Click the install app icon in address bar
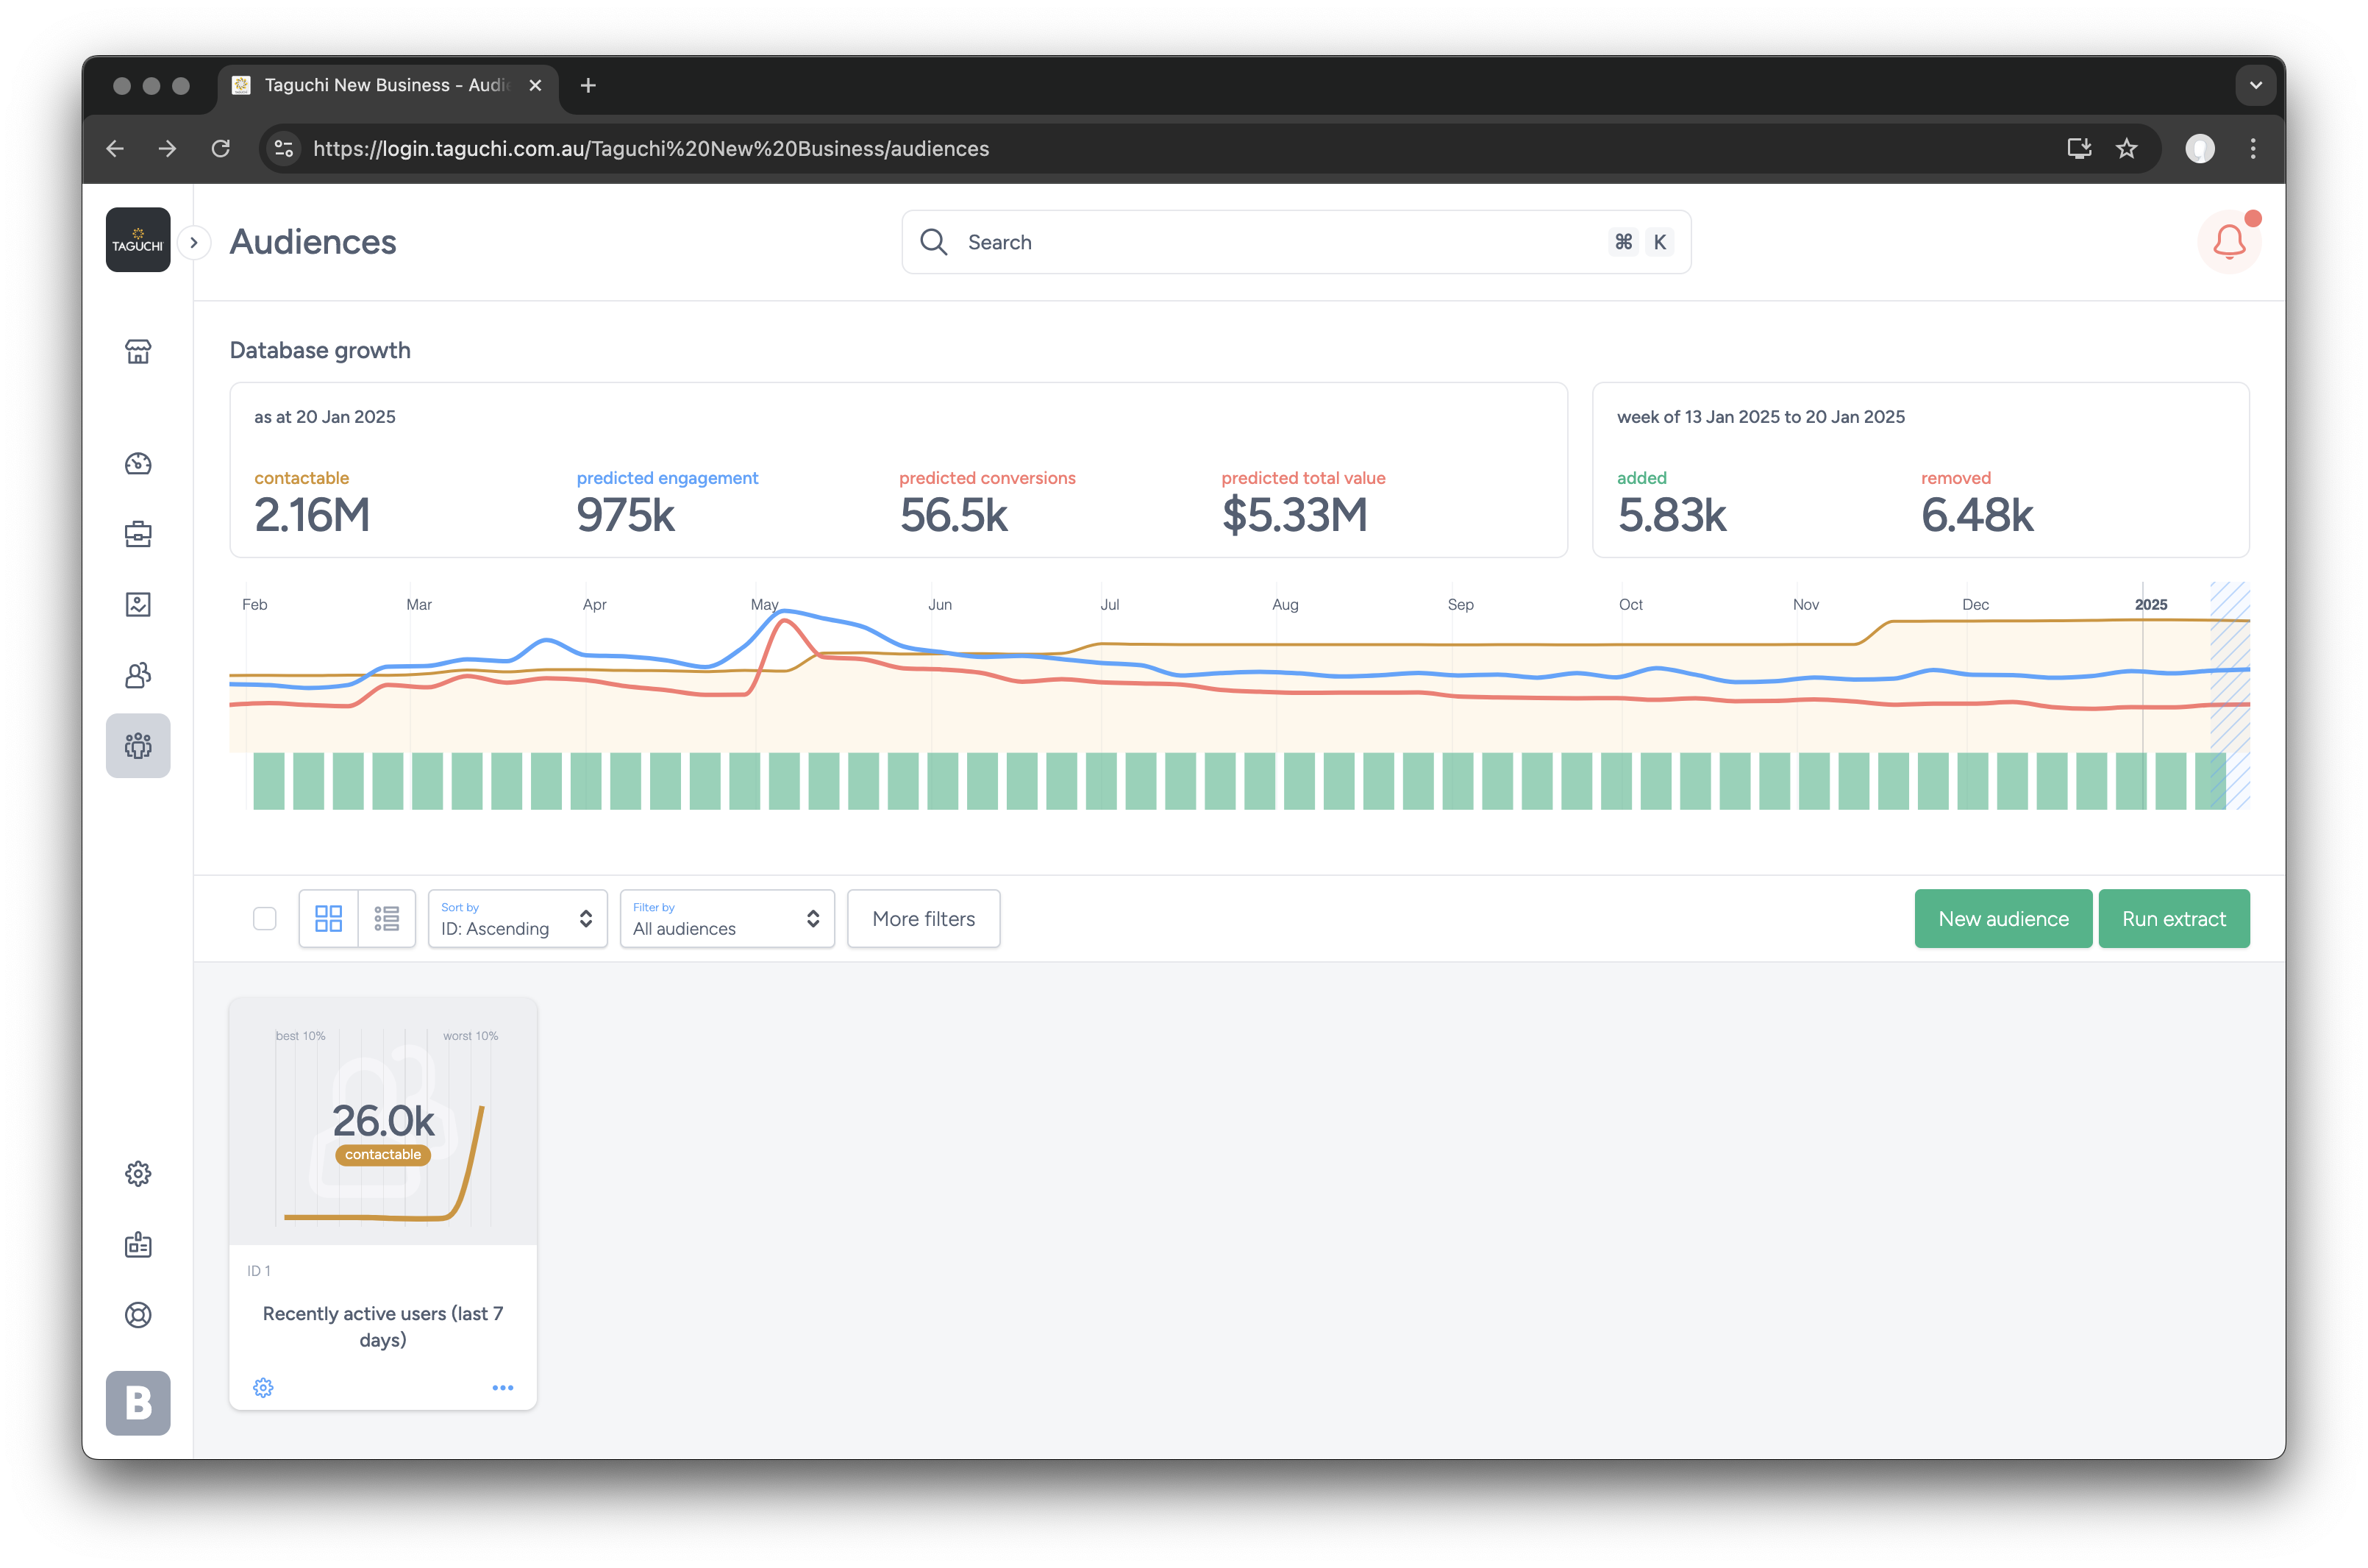The height and width of the screenshot is (1568, 2368). (2079, 148)
